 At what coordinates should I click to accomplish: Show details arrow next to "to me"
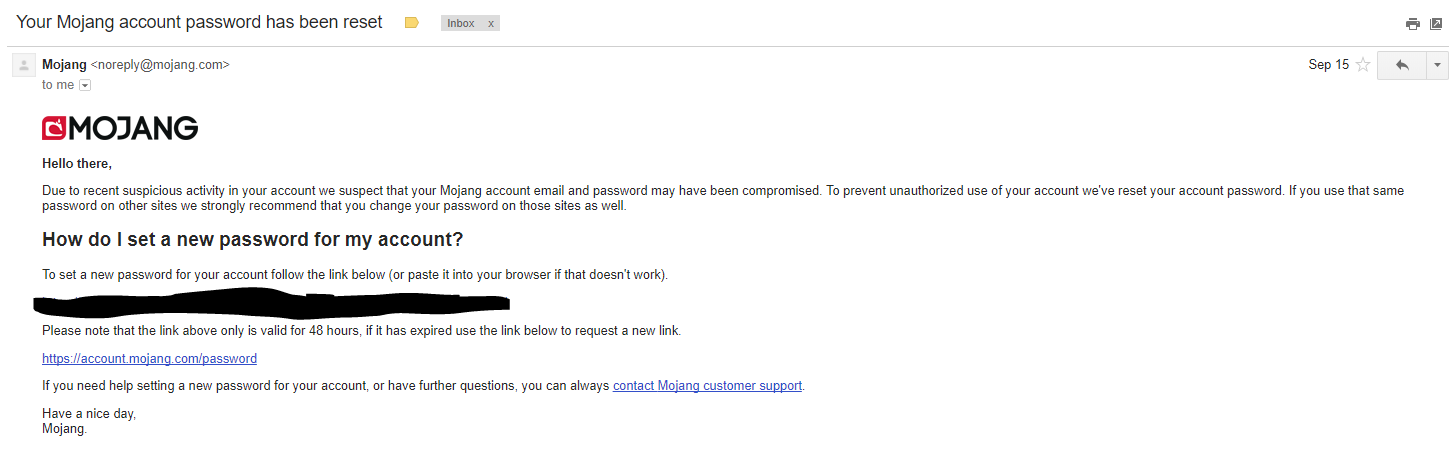point(85,86)
